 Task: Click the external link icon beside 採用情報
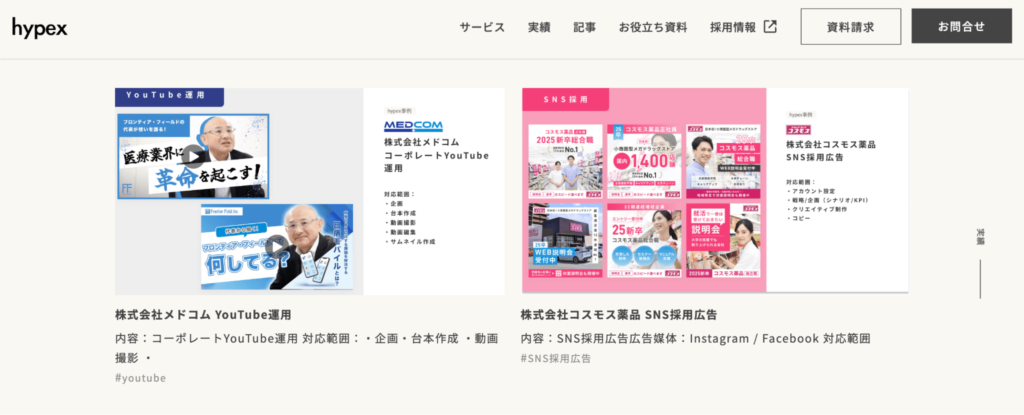coord(771,27)
